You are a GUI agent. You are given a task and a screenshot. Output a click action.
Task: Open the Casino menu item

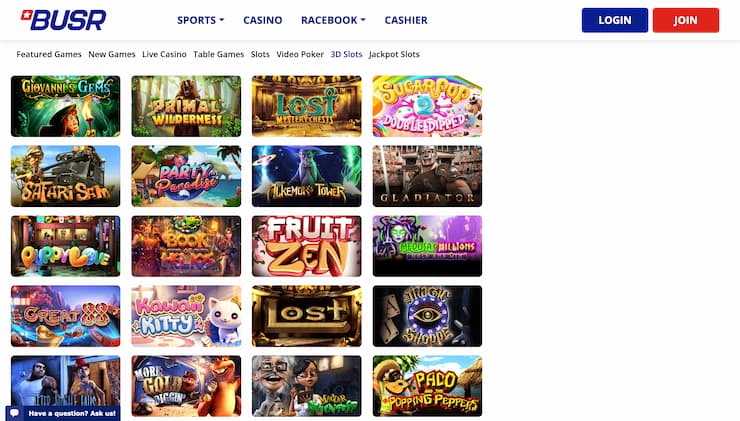point(263,20)
